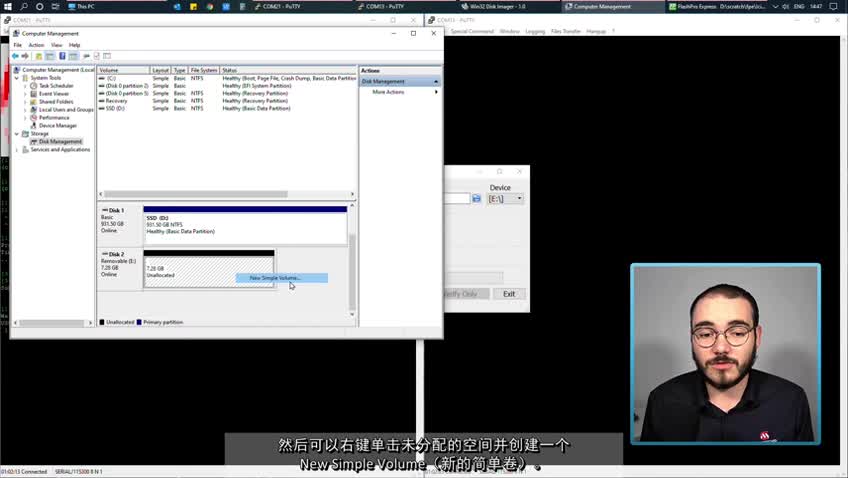
Task: Open the Device drive dropdown
Action: tap(505, 199)
